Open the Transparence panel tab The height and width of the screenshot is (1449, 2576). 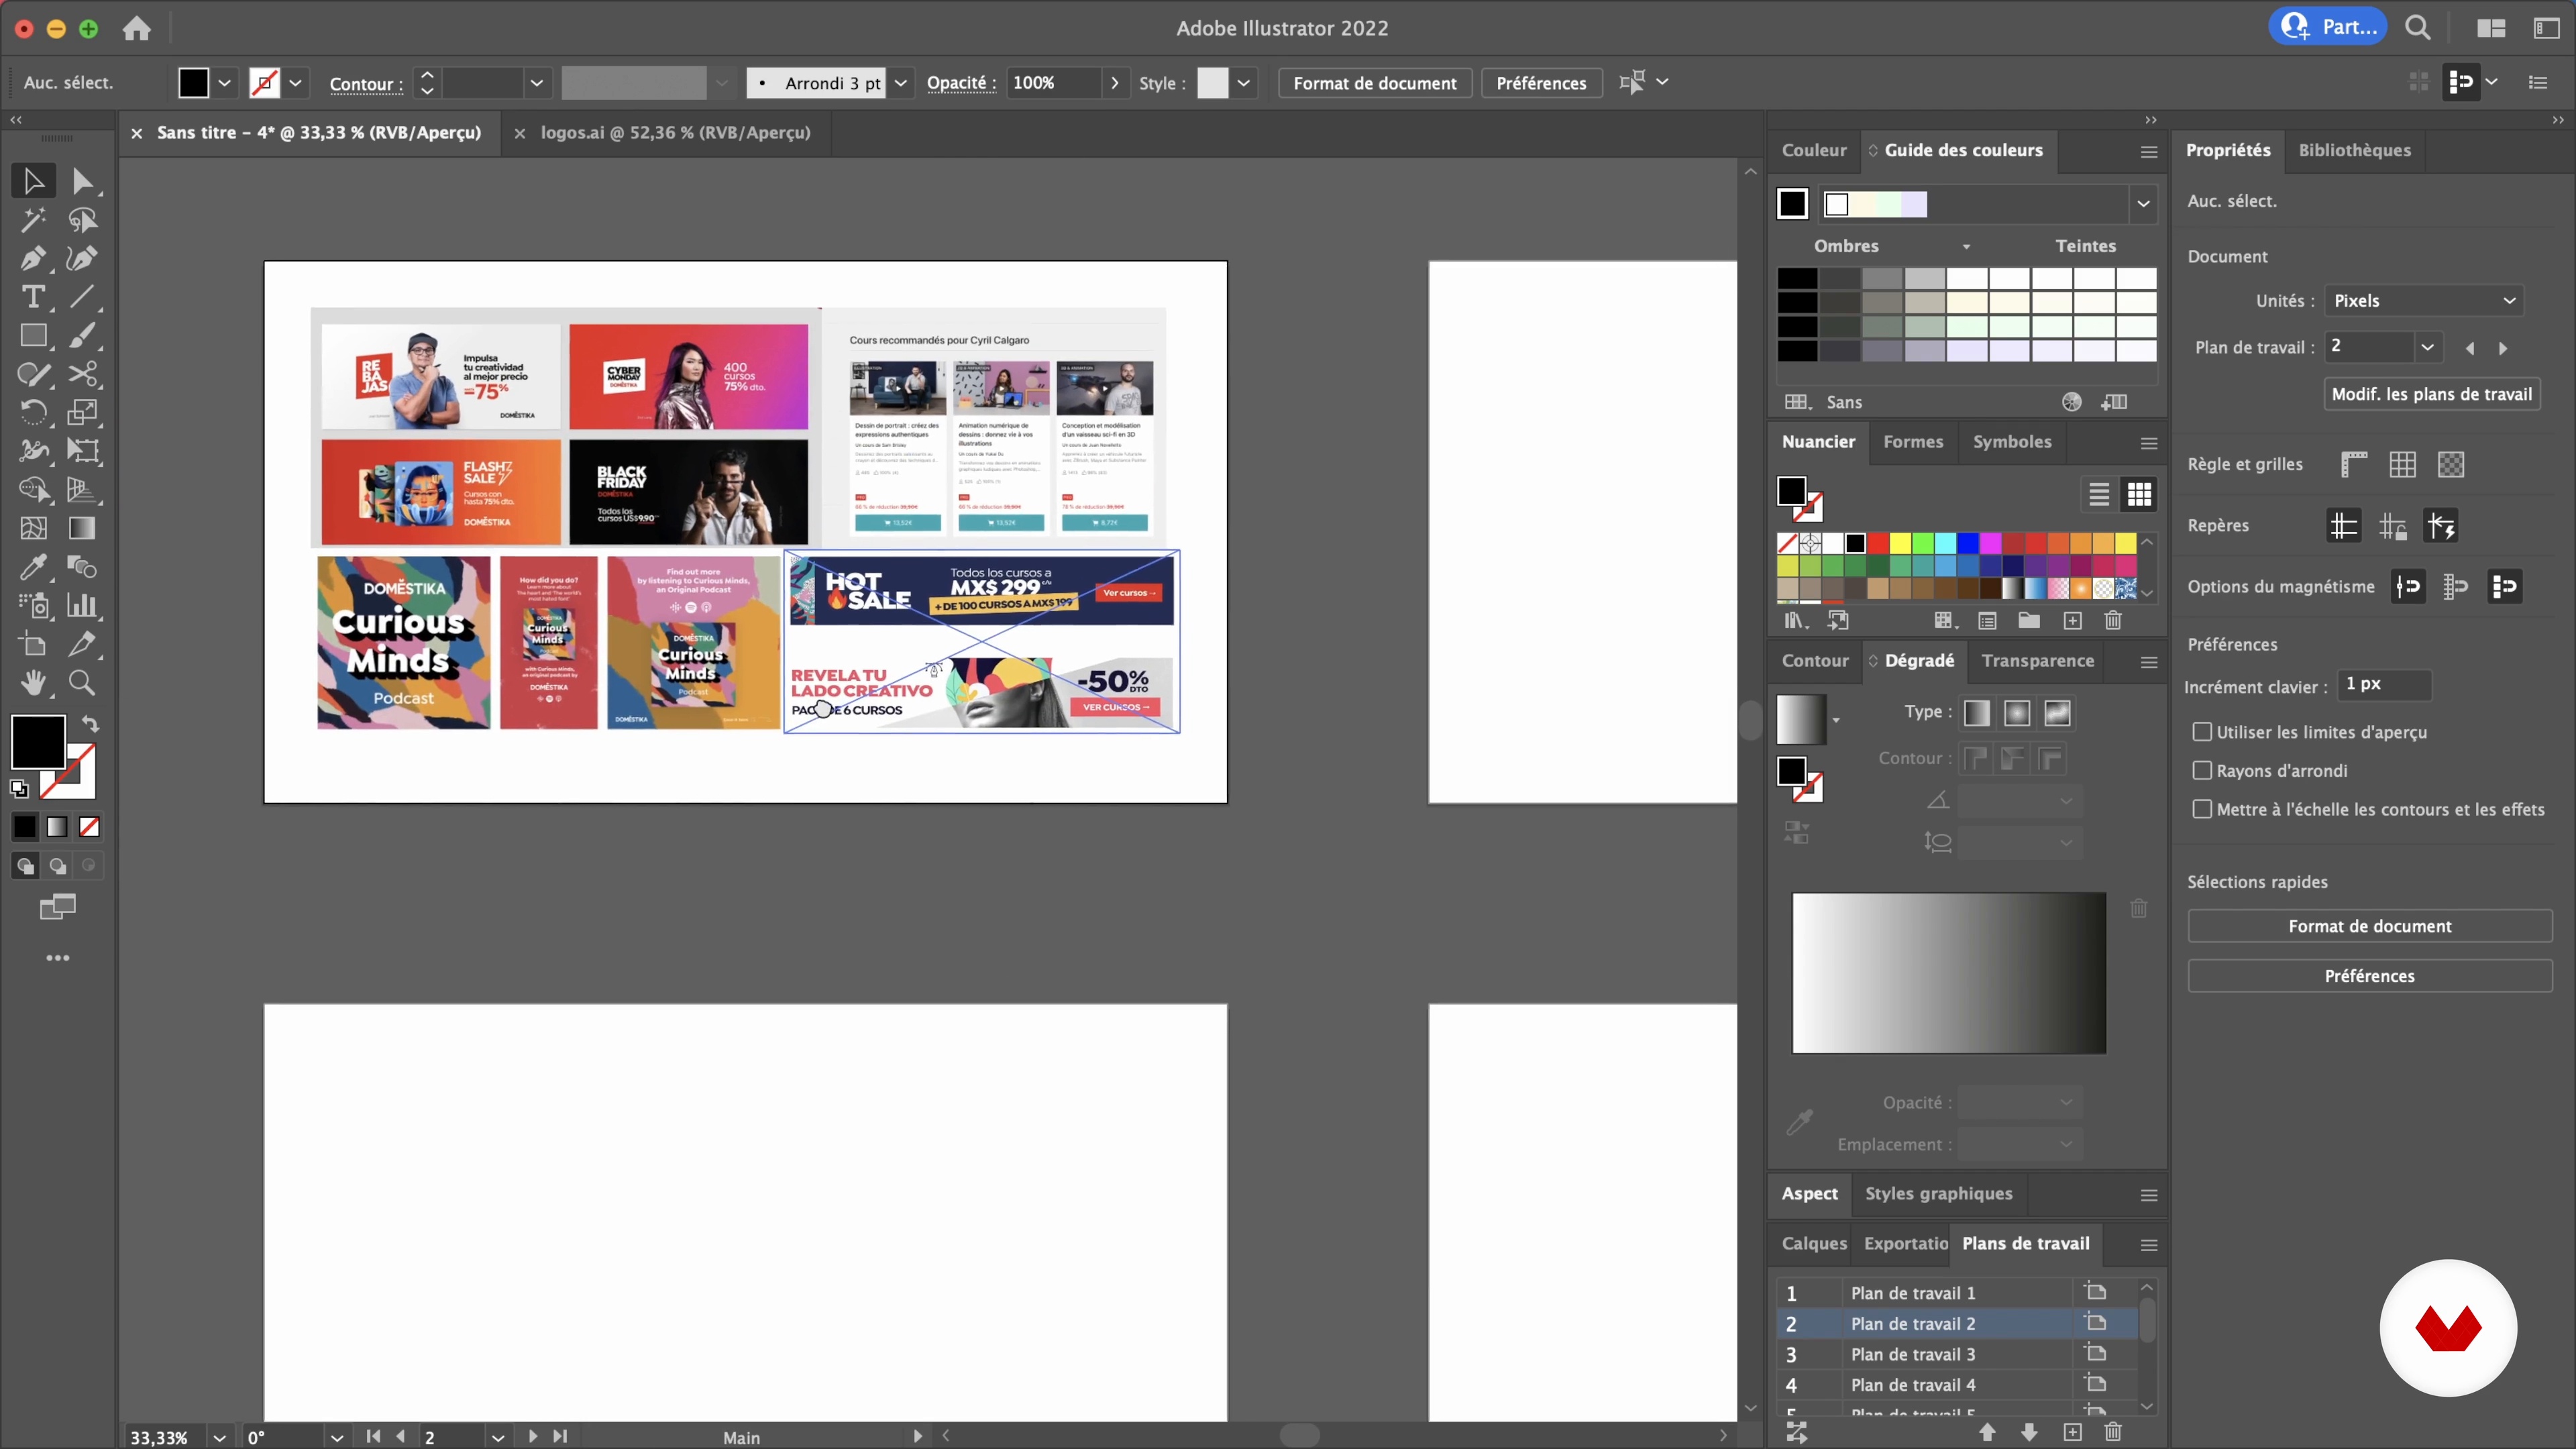pyautogui.click(x=2038, y=660)
